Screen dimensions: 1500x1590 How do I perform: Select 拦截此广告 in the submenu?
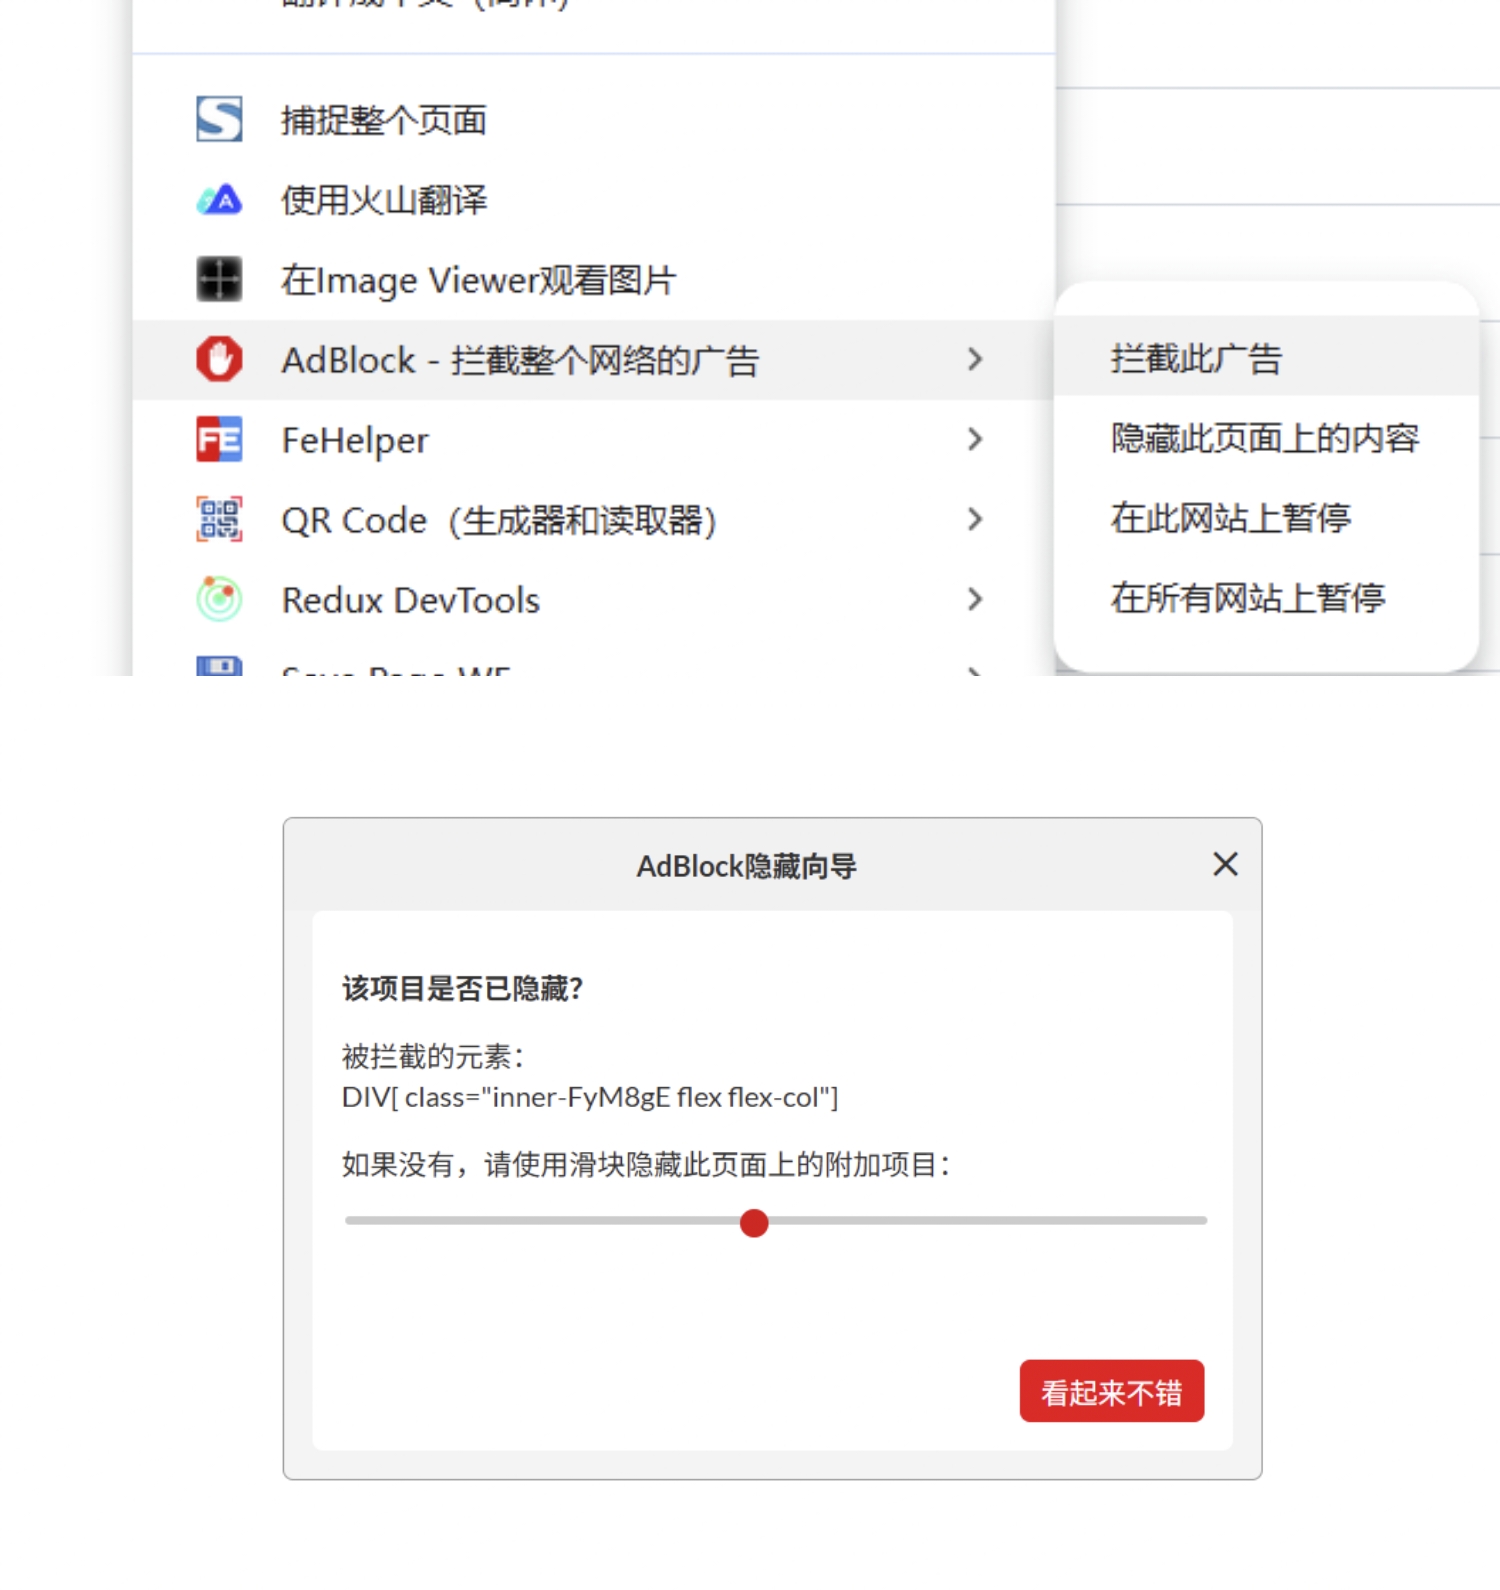[1196, 358]
